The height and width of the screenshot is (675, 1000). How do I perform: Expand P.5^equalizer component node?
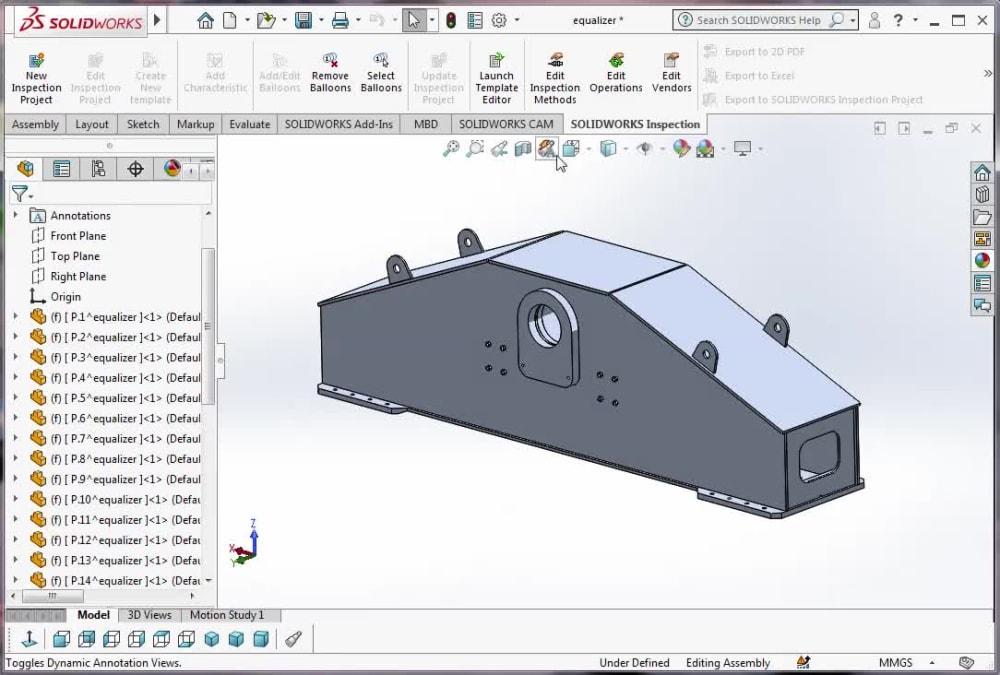16,397
